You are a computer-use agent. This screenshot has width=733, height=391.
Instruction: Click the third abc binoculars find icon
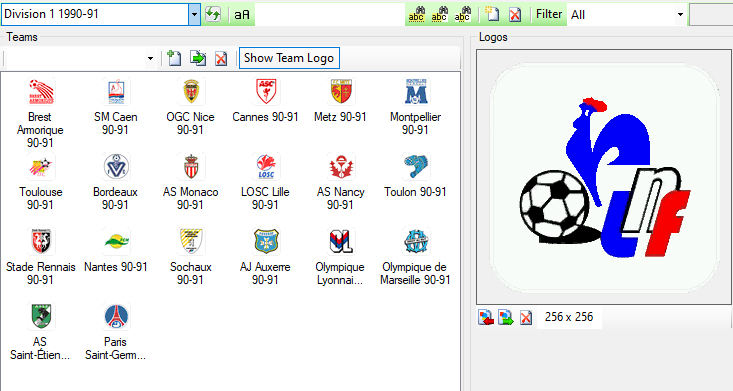tap(462, 14)
